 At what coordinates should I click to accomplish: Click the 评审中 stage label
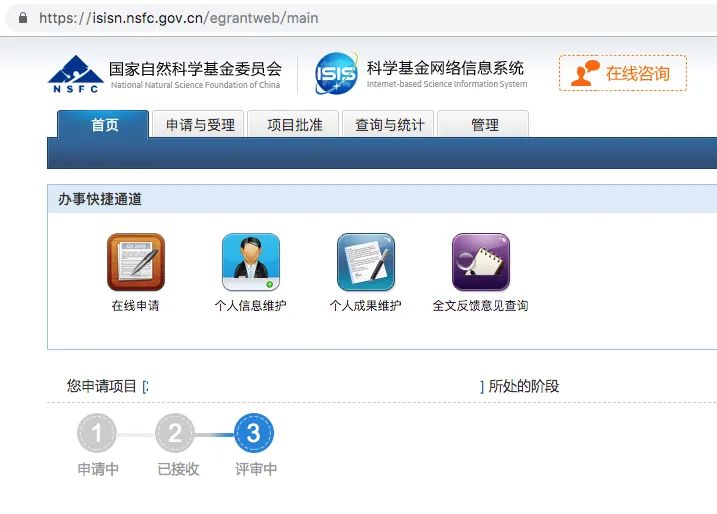(256, 469)
